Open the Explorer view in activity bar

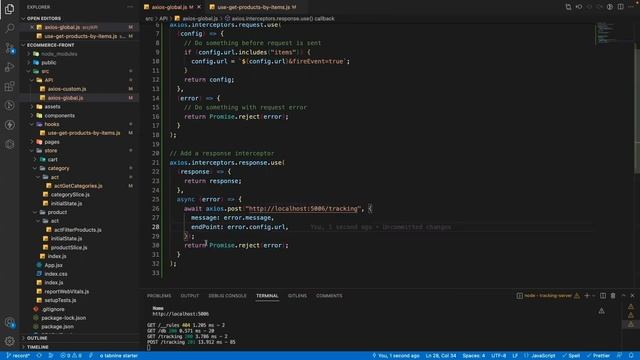(x=9, y=9)
